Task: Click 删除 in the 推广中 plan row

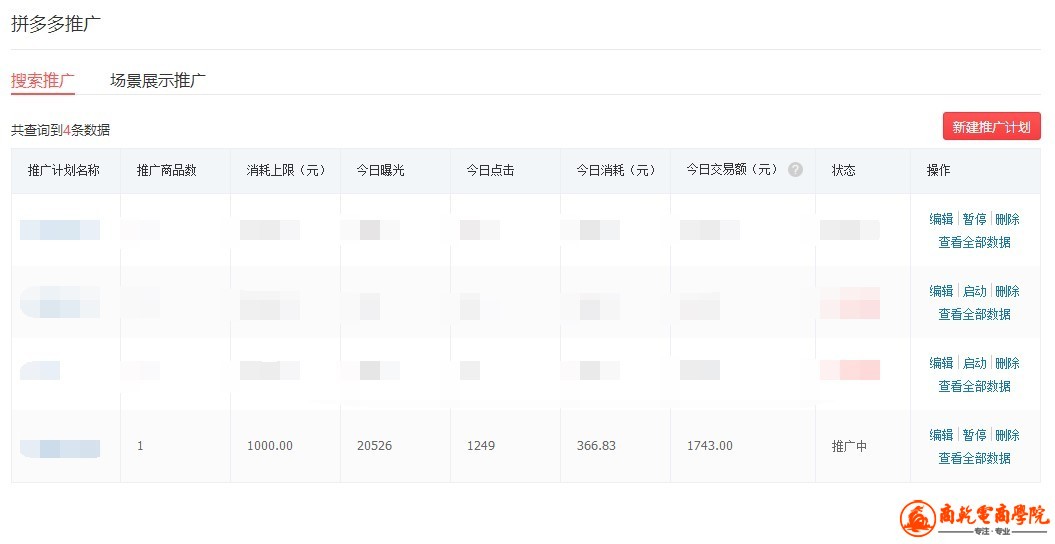Action: [x=1007, y=435]
